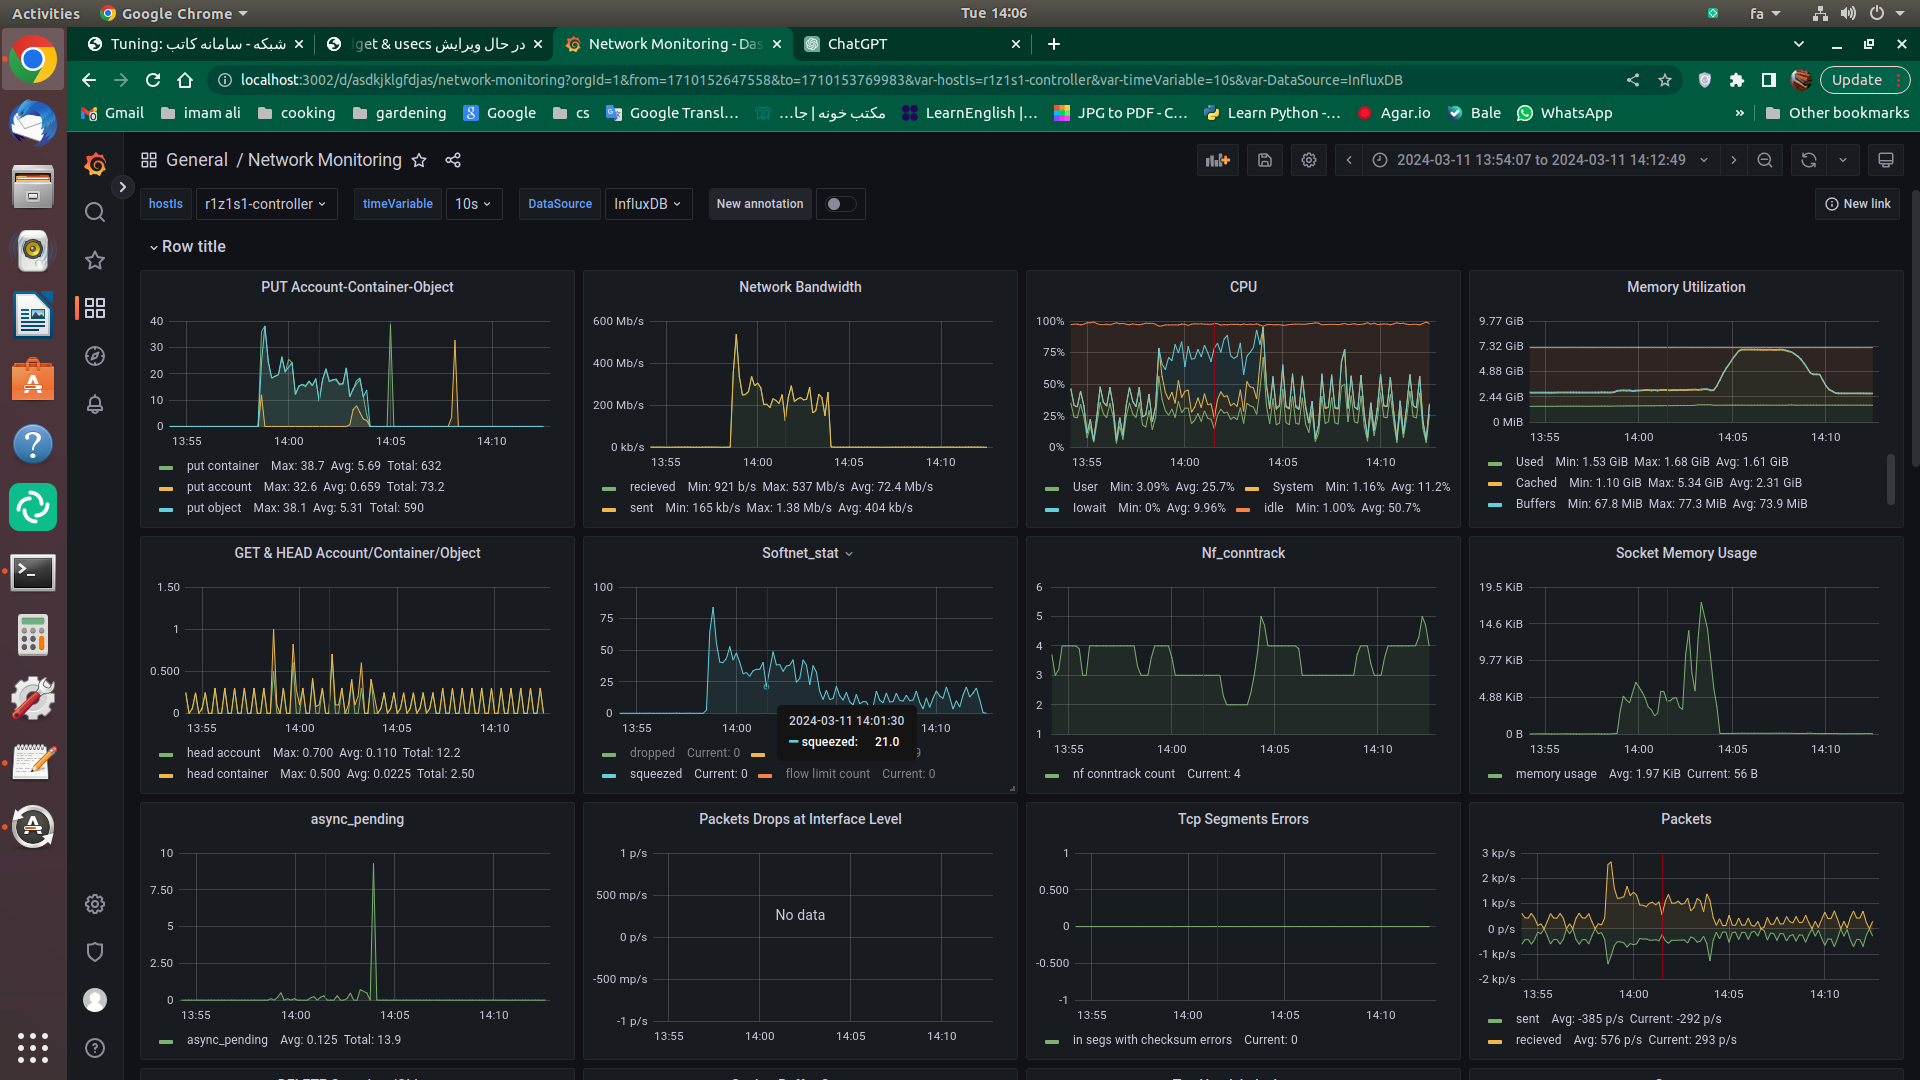Open the timeVariable 10s dropdown
This screenshot has width=1920, height=1080.
pyautogui.click(x=473, y=204)
